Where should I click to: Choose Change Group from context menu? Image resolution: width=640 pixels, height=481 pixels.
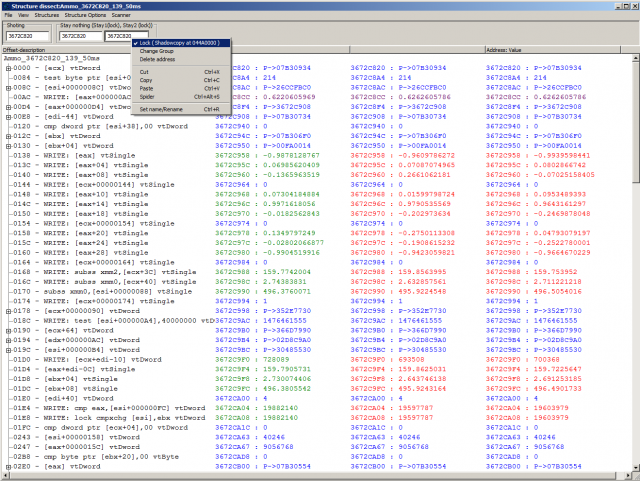(x=155, y=53)
